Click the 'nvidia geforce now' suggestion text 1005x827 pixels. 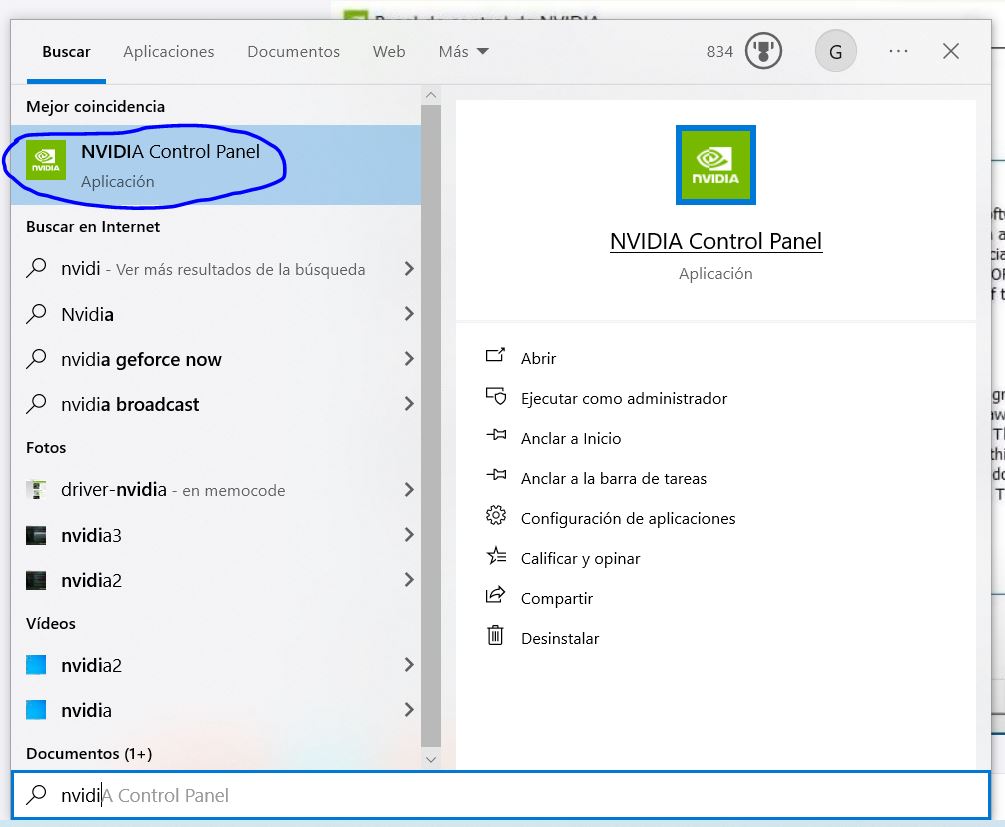tap(141, 360)
